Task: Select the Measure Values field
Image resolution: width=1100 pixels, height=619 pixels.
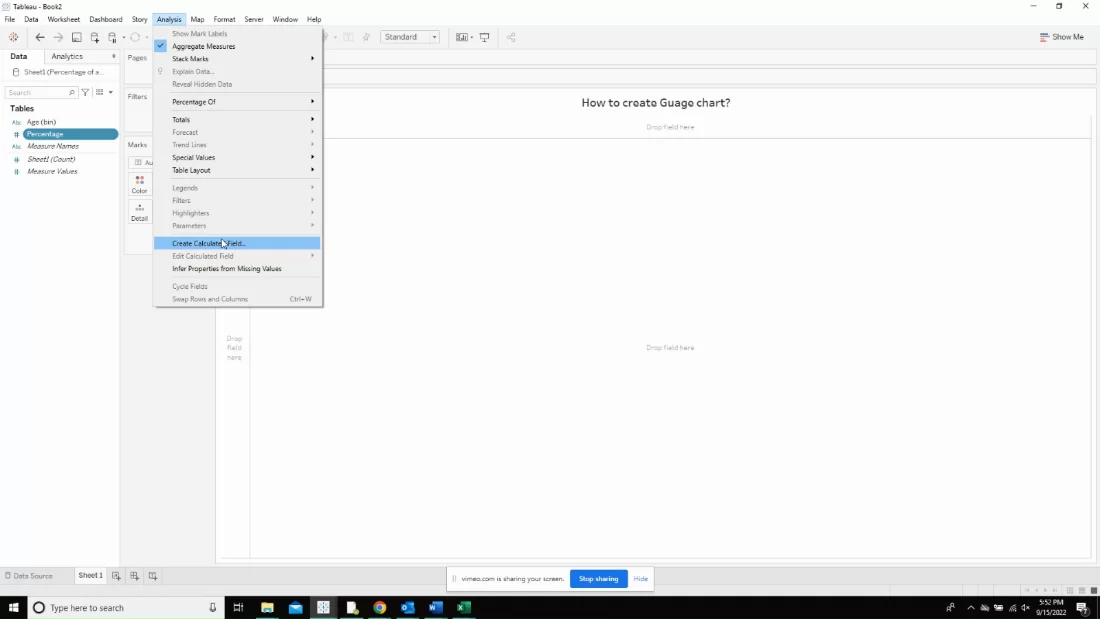Action: pos(52,172)
